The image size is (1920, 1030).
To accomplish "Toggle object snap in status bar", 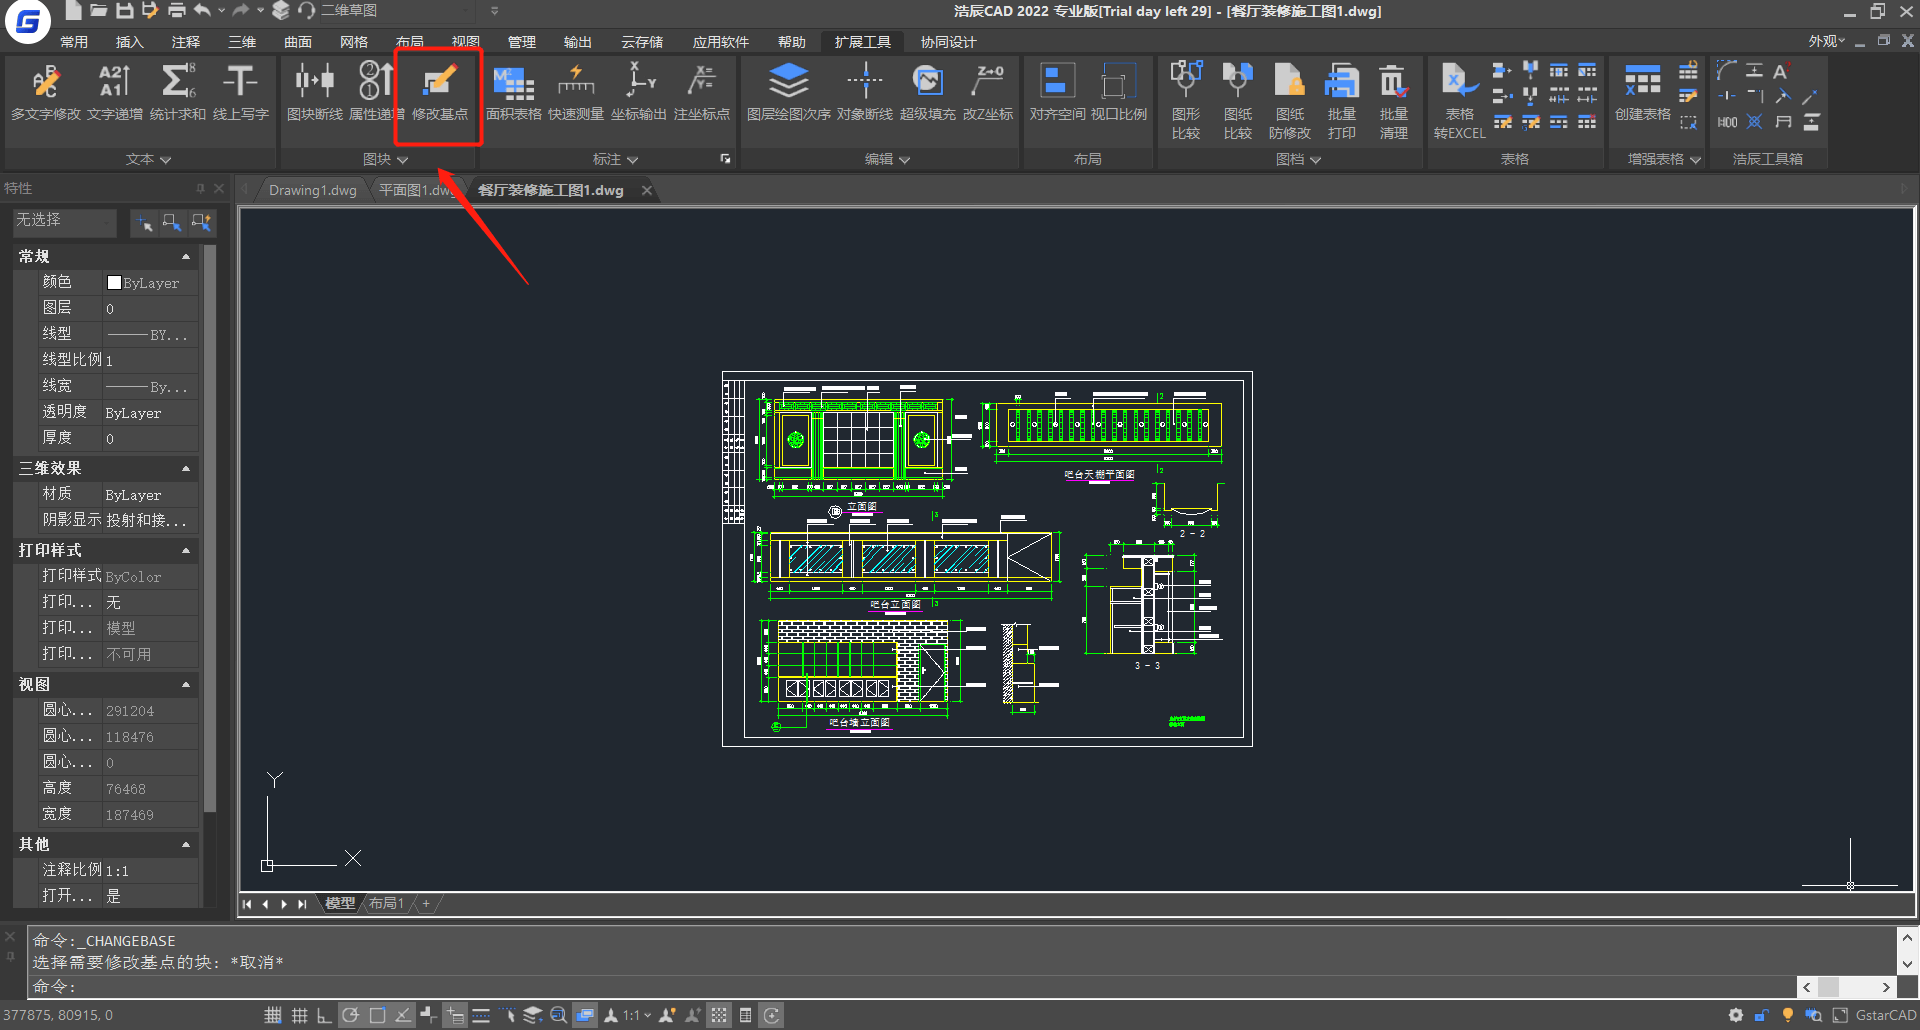I will [377, 1015].
